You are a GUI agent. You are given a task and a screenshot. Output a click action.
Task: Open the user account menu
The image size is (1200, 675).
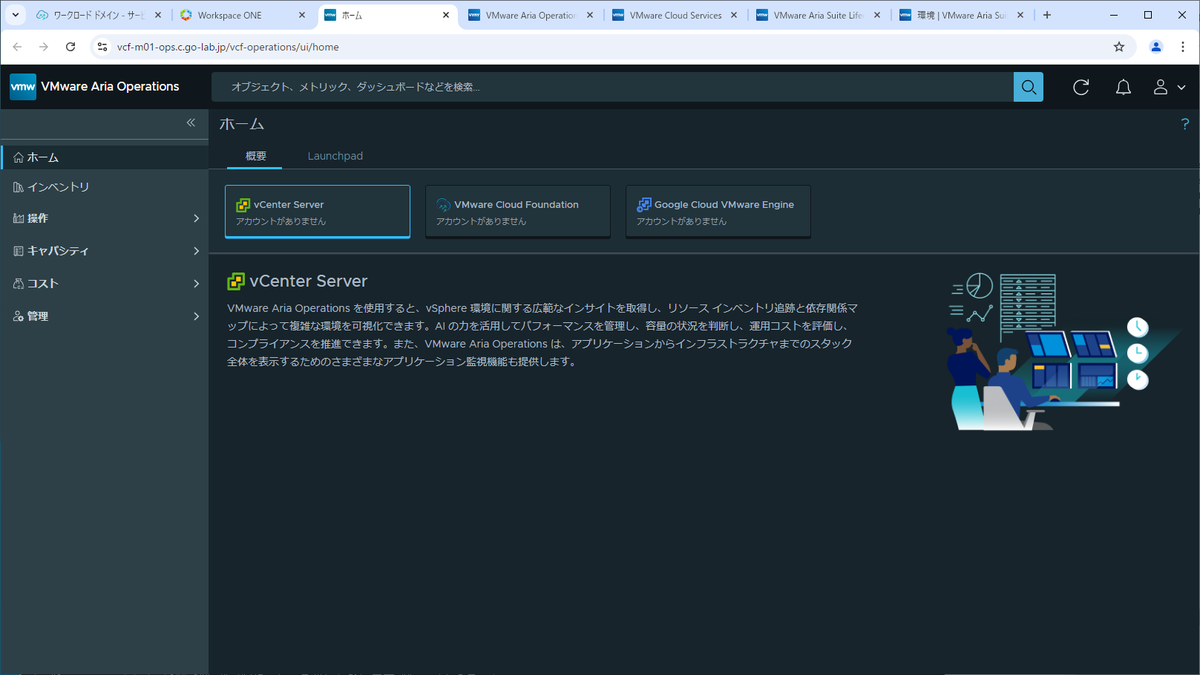point(1168,87)
